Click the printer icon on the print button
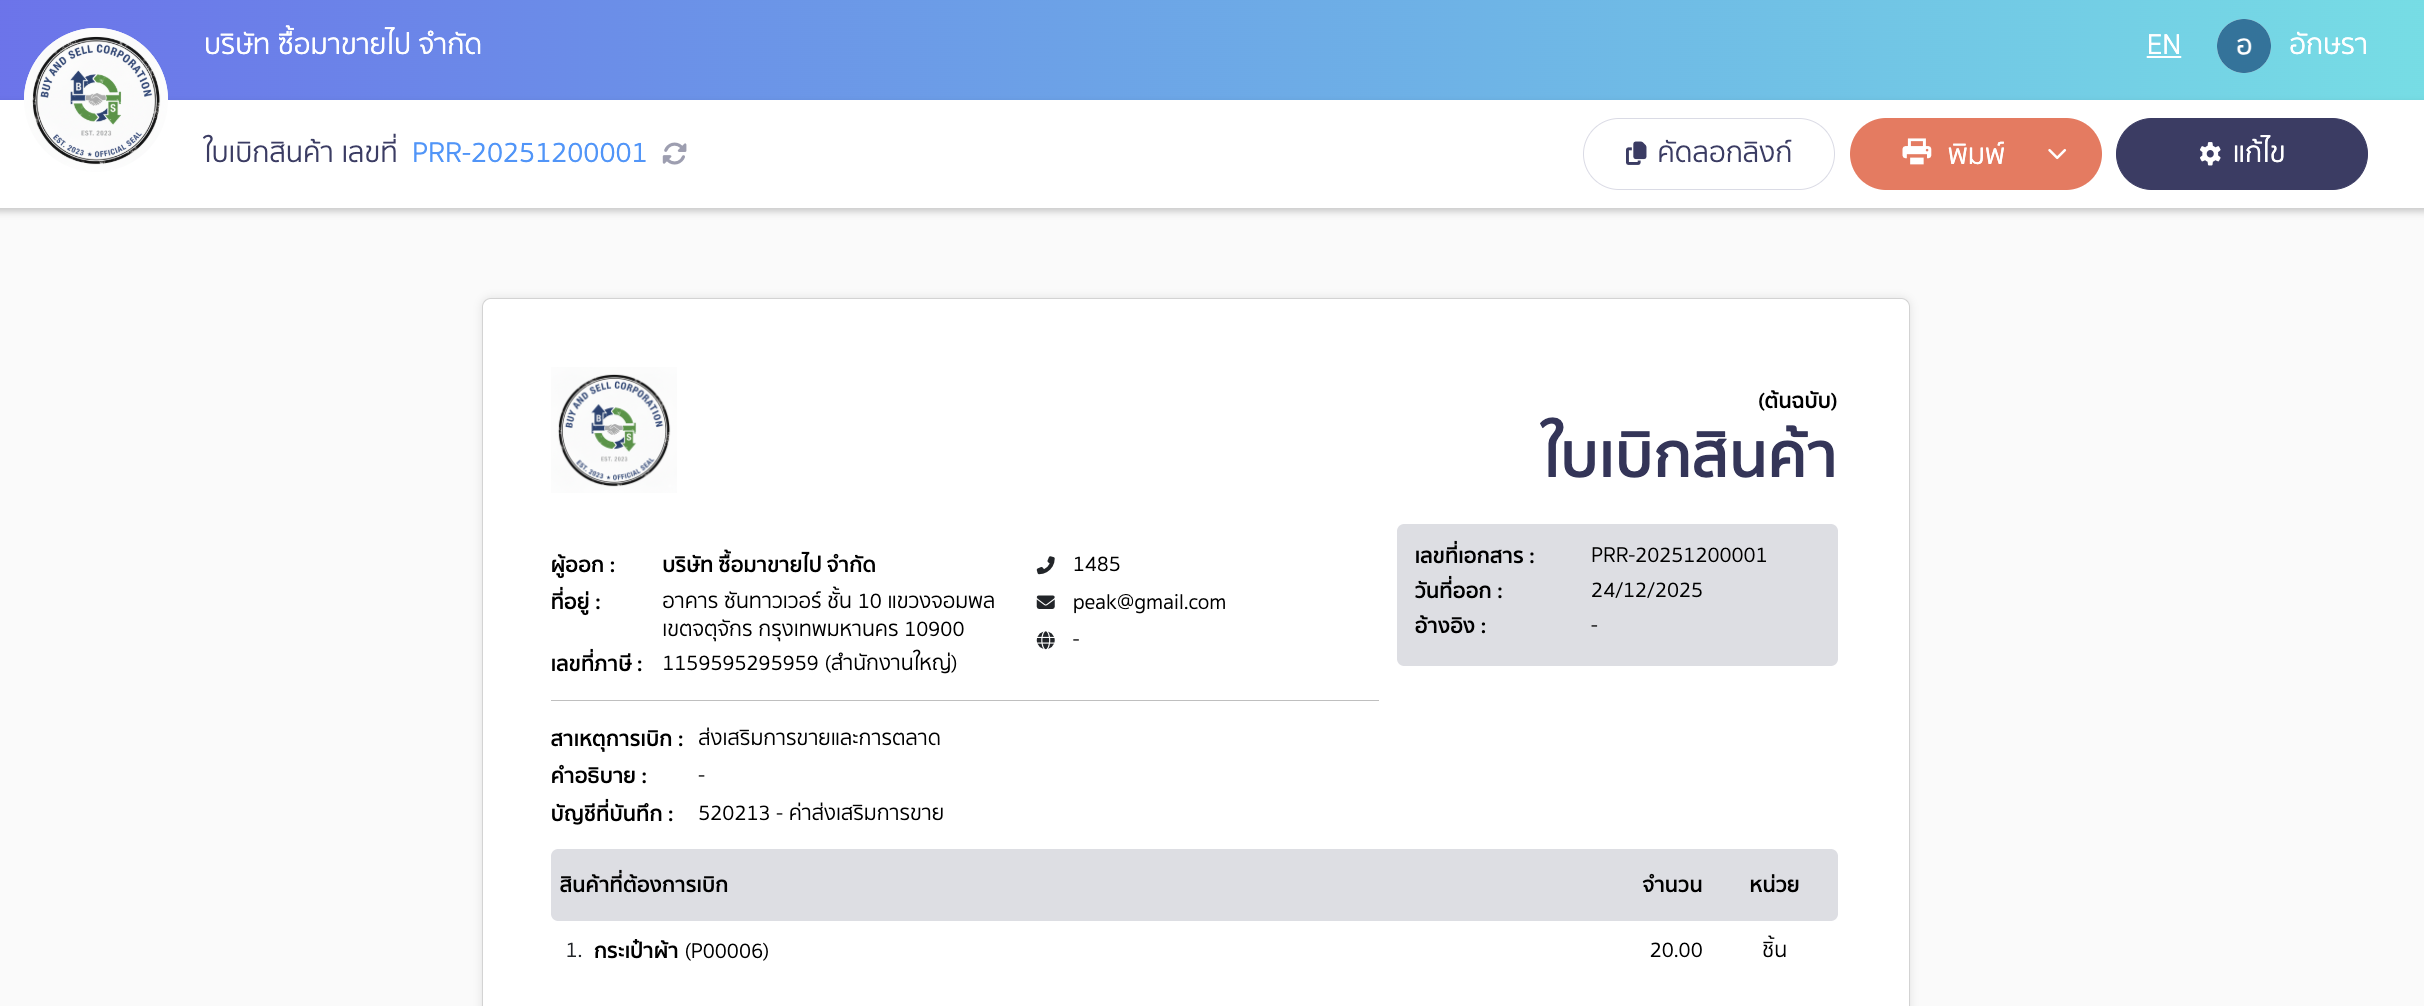Image resolution: width=2424 pixels, height=1006 pixels. pyautogui.click(x=1916, y=152)
